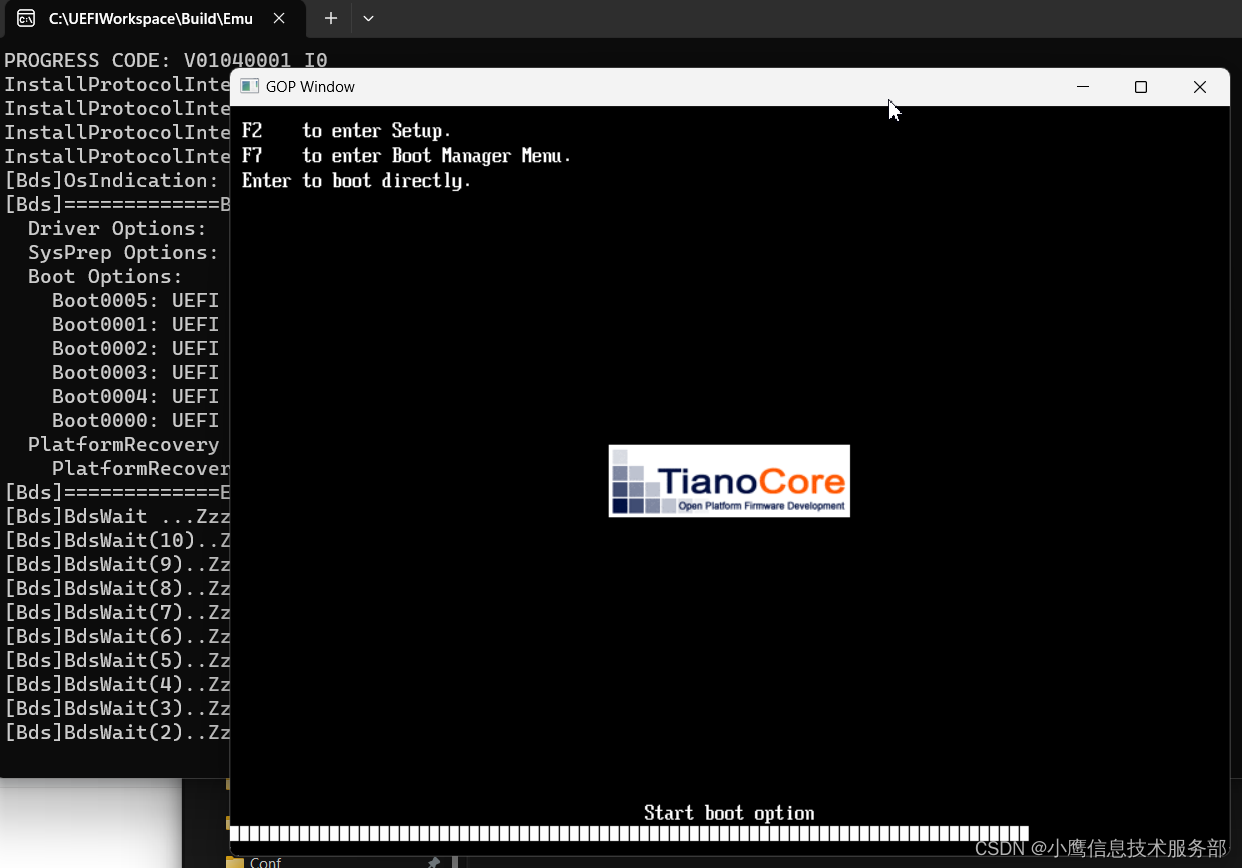Viewport: 1242px width, 868px height.
Task: Click the GOP Window title bar icon
Action: point(249,87)
